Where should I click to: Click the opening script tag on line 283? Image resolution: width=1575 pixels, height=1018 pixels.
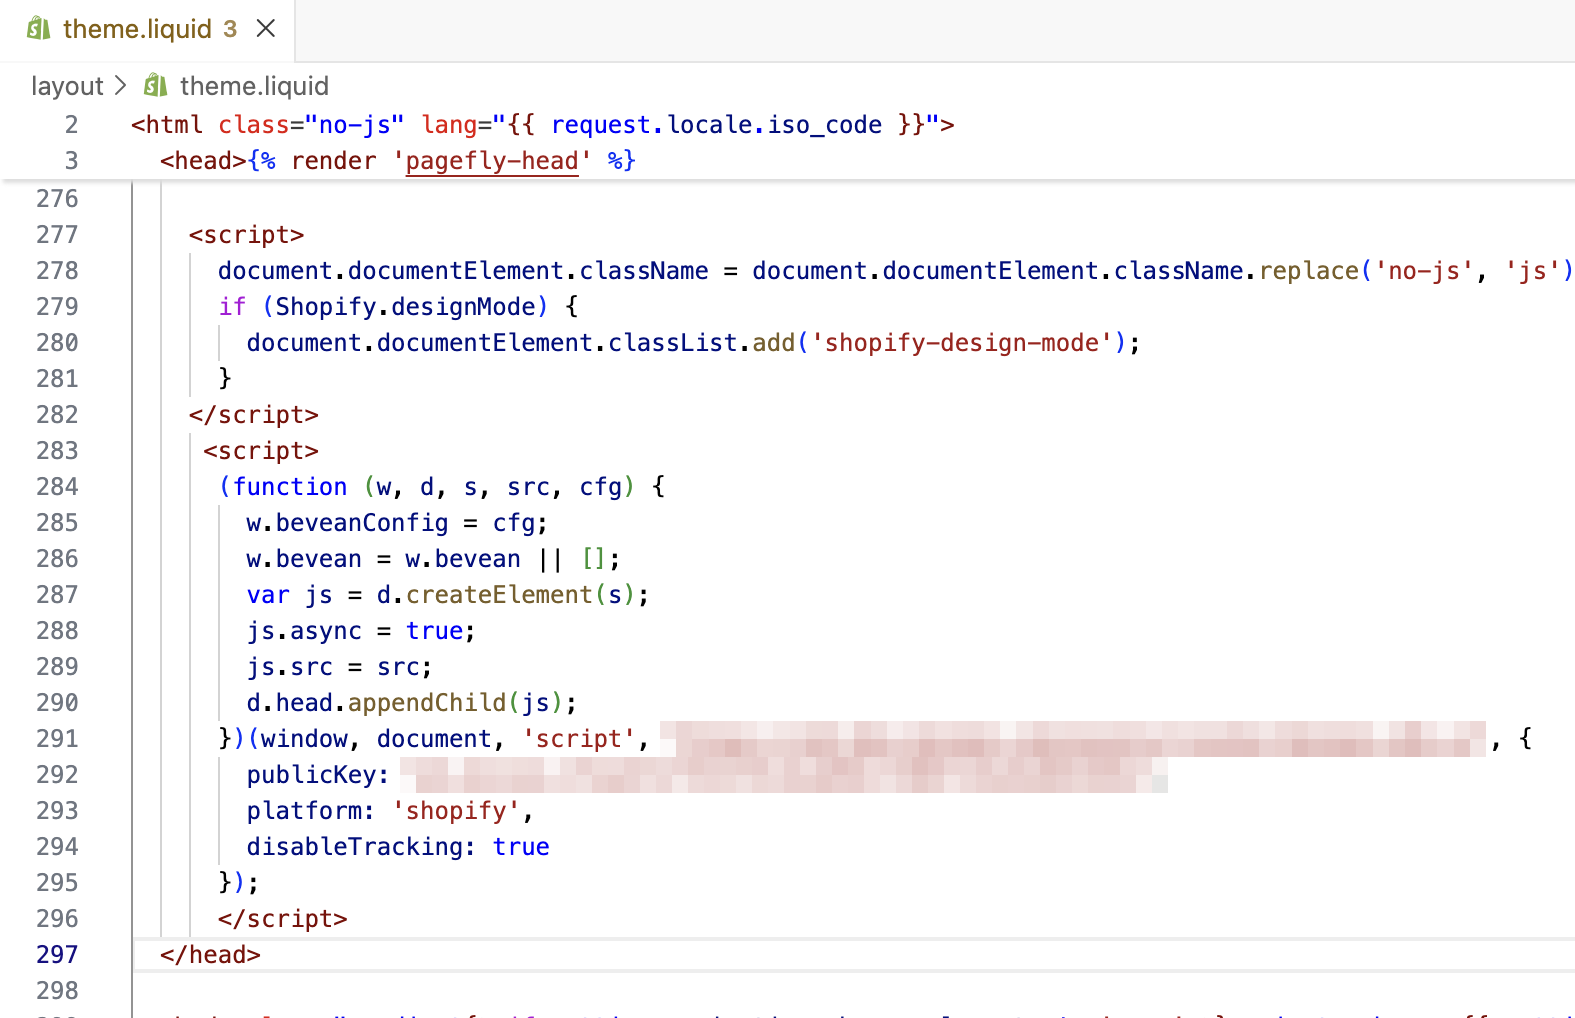tap(261, 451)
